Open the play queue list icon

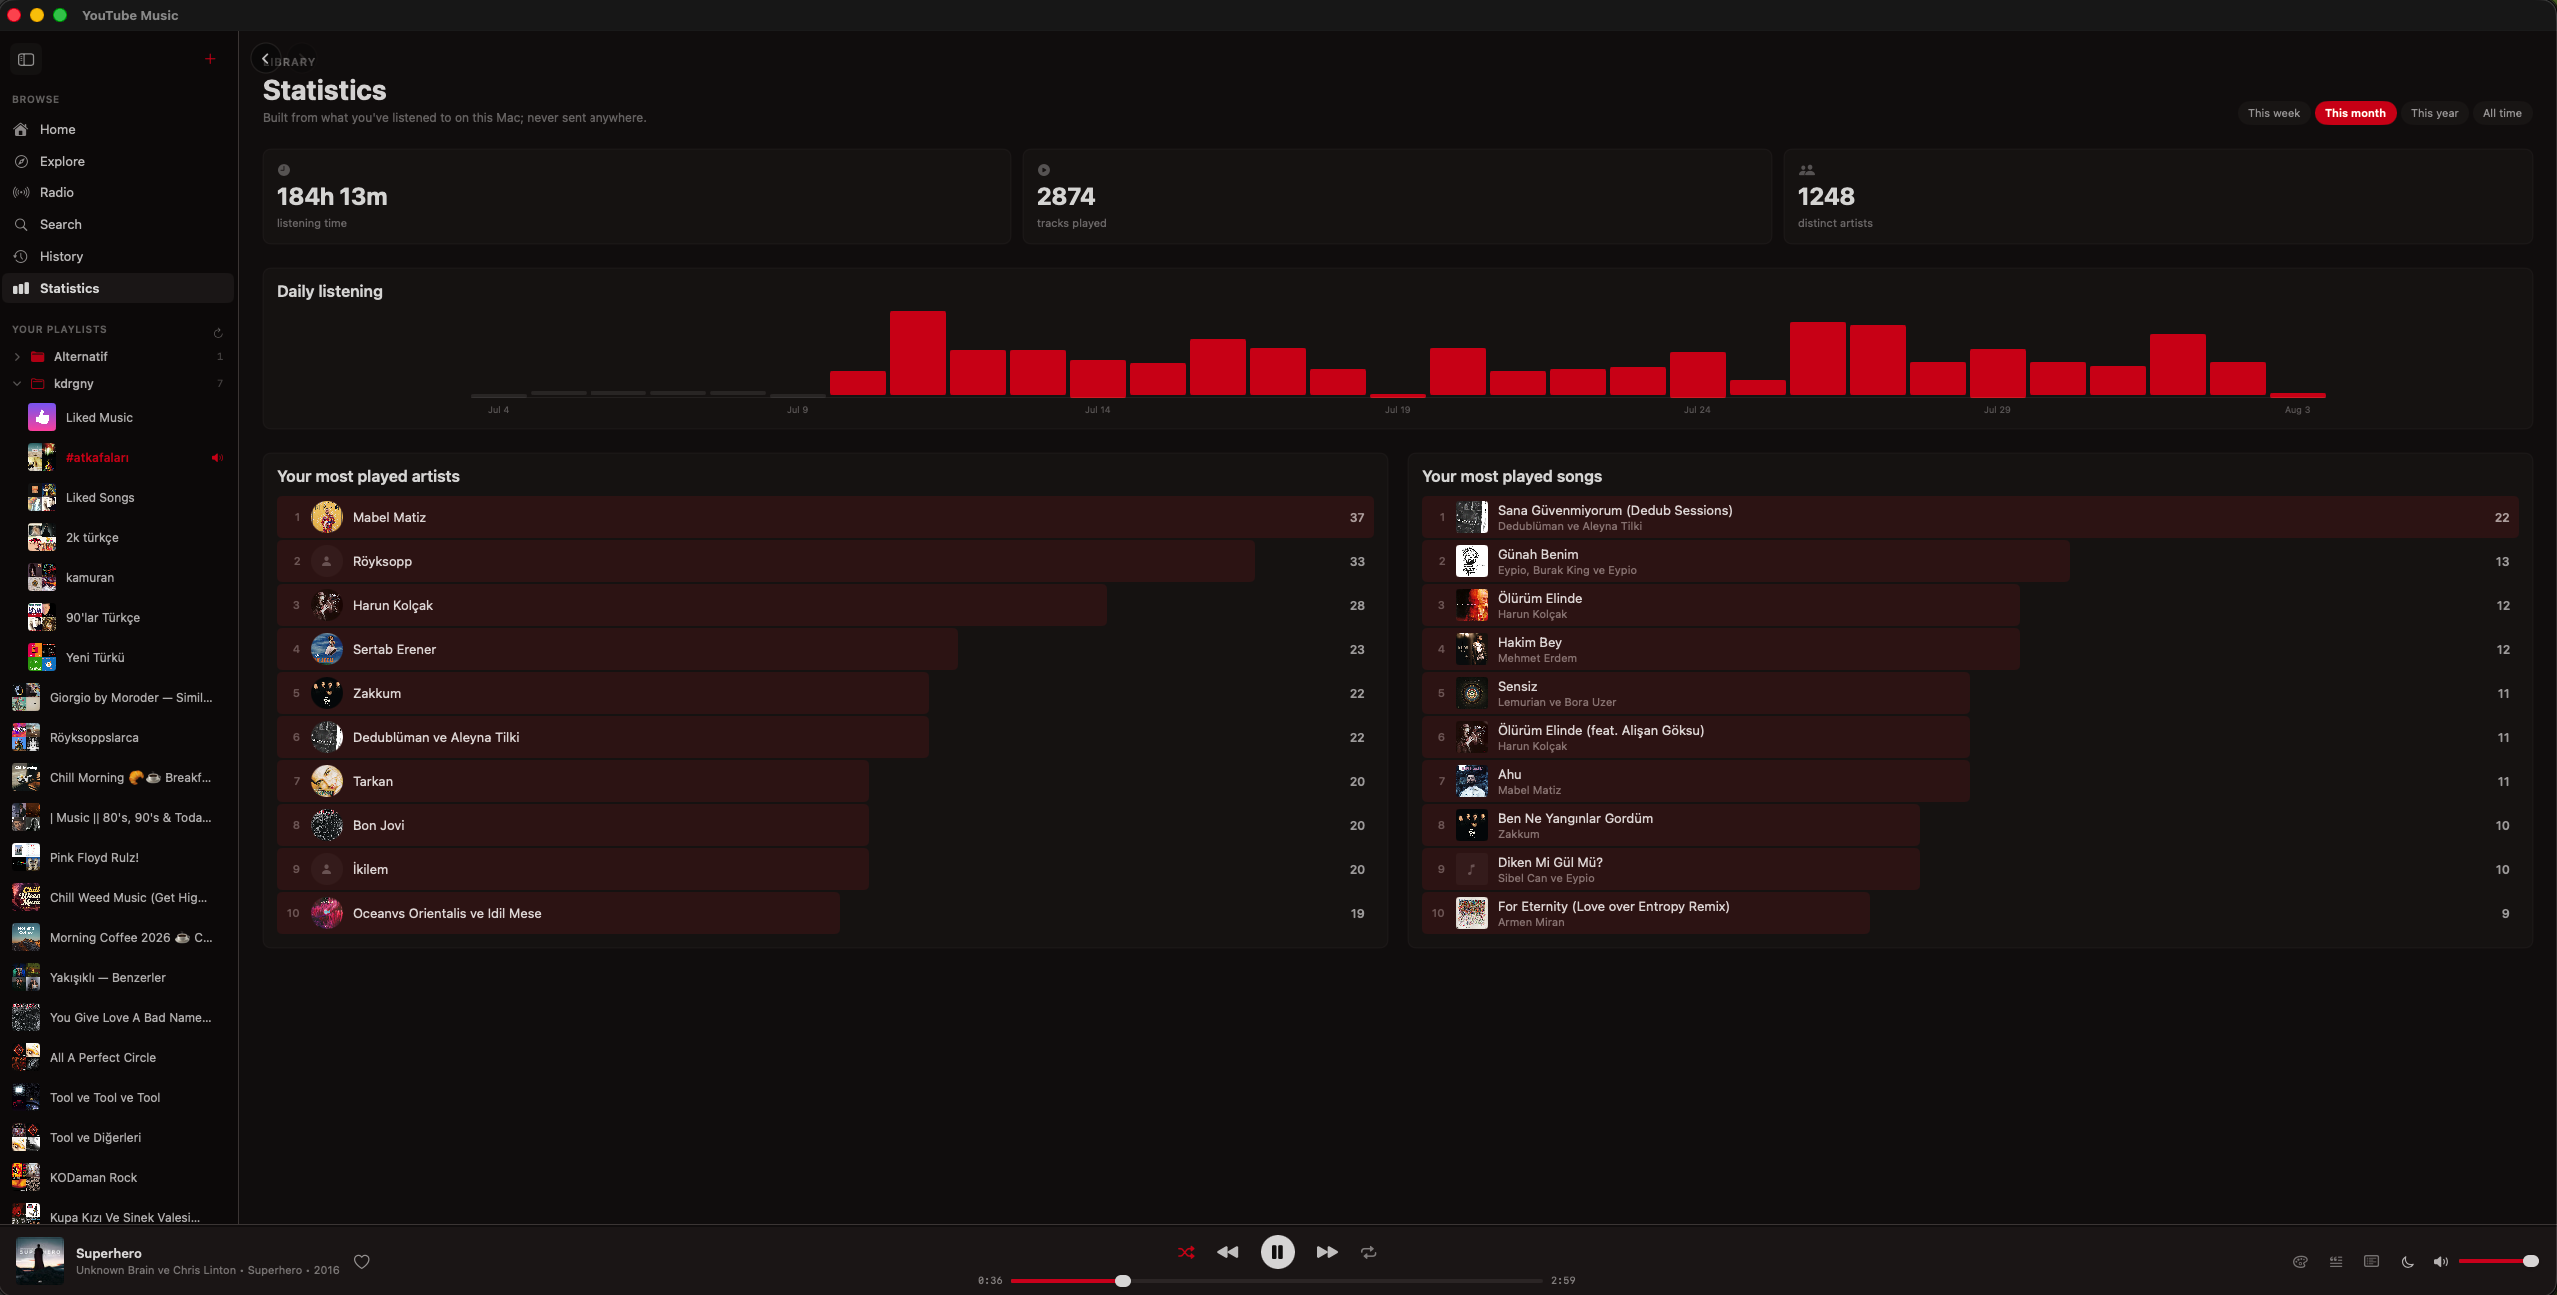point(2372,1261)
